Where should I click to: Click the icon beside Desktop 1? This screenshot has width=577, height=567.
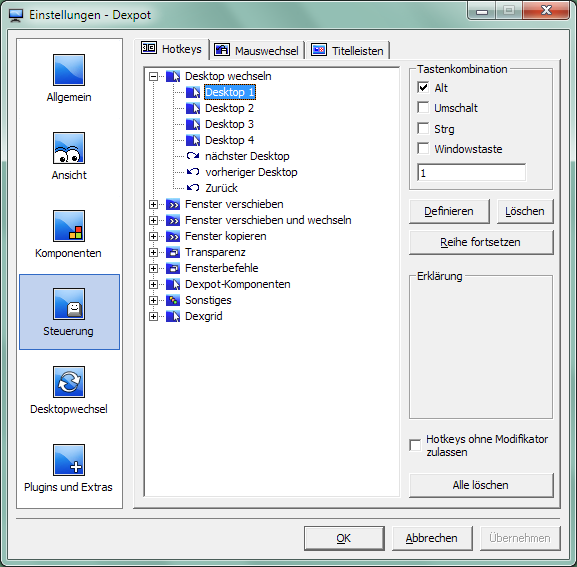pos(193,92)
